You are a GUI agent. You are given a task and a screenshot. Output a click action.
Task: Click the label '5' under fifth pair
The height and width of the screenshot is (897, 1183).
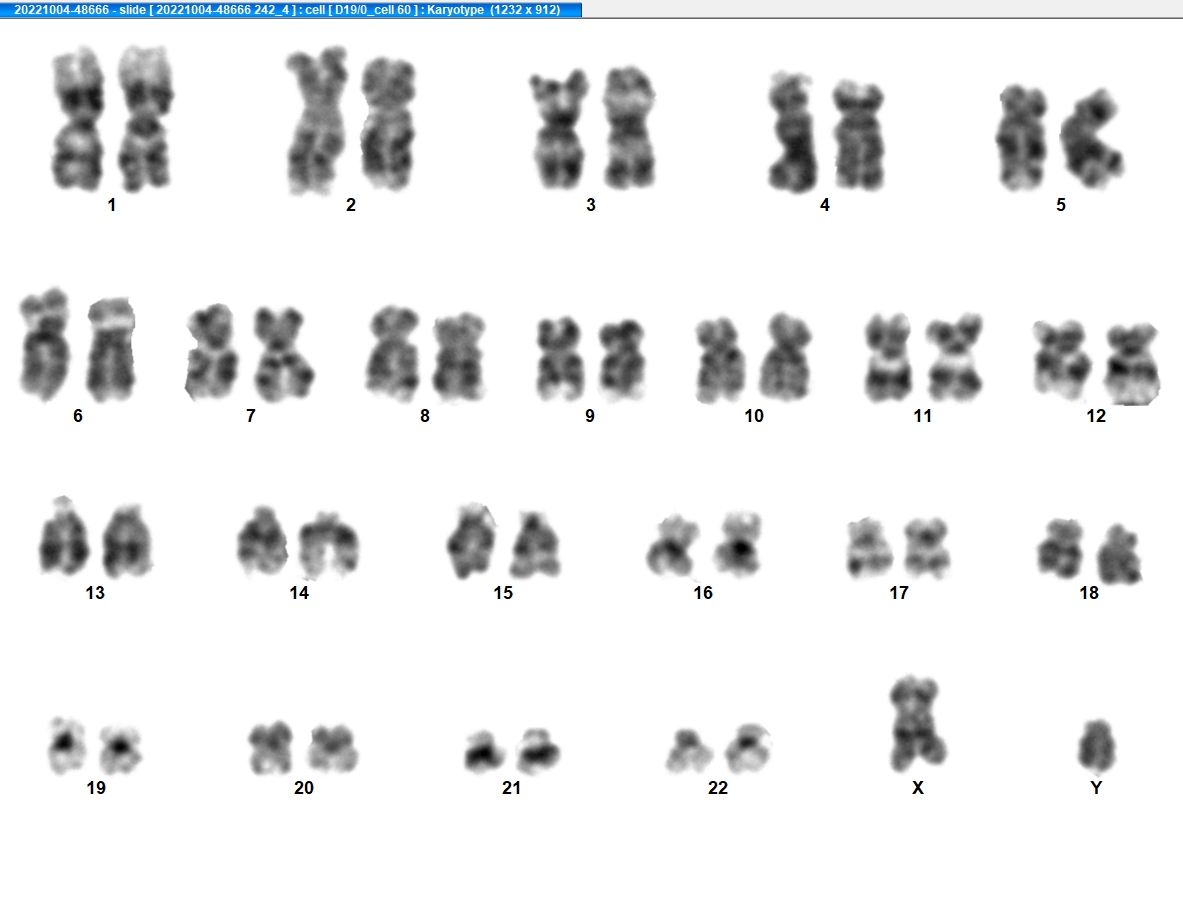(1061, 205)
